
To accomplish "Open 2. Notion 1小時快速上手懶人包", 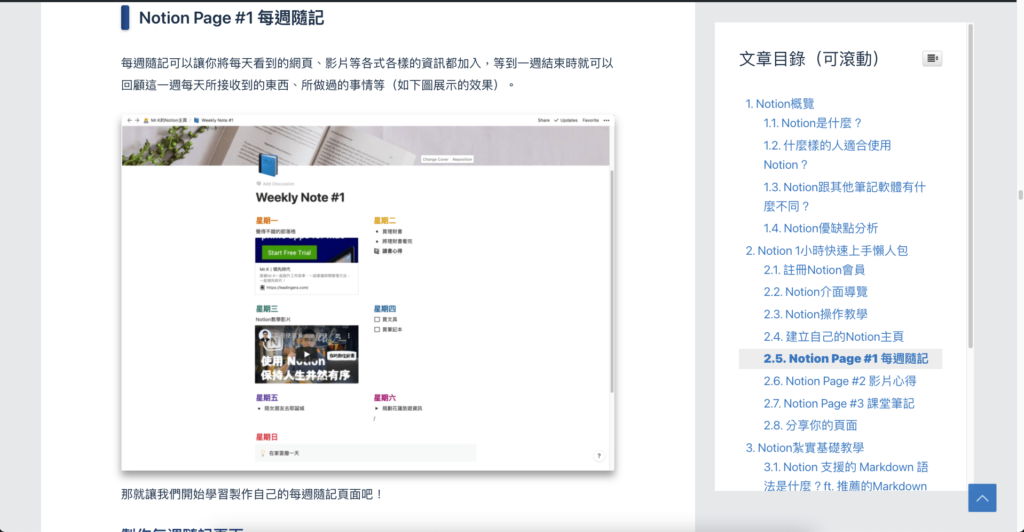I will point(827,251).
